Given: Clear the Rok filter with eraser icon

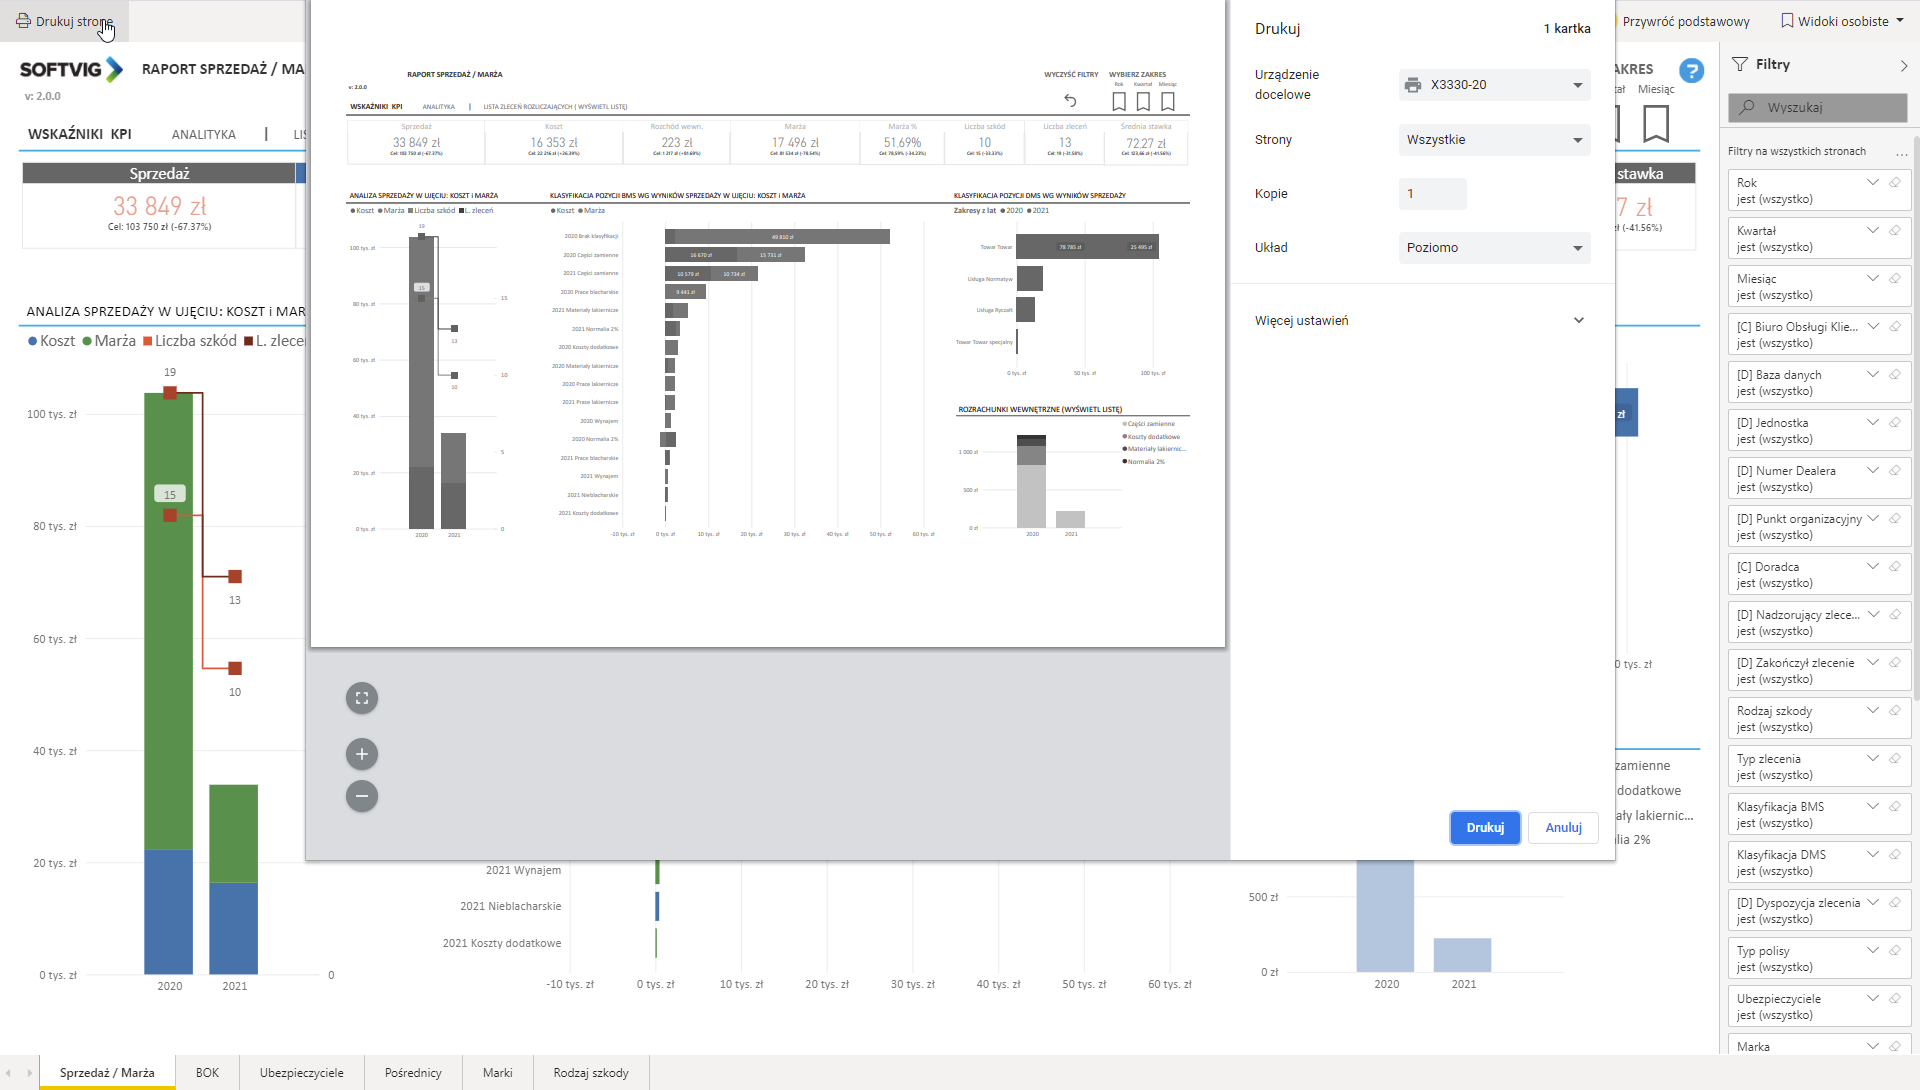Looking at the screenshot, I should pyautogui.click(x=1894, y=182).
